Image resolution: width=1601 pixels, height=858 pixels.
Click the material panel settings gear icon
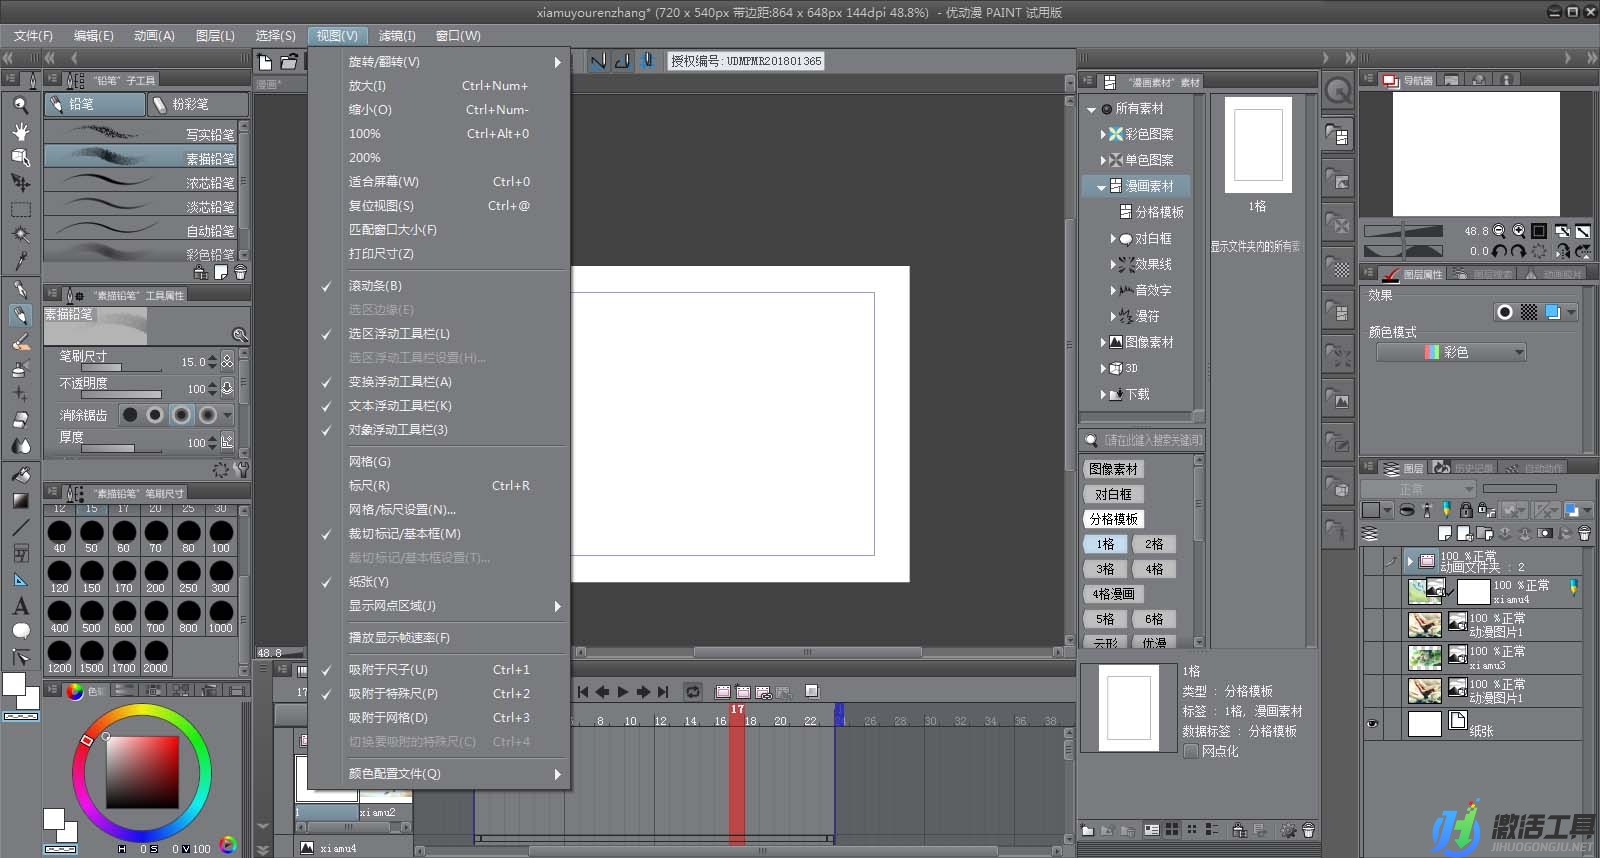1288,830
